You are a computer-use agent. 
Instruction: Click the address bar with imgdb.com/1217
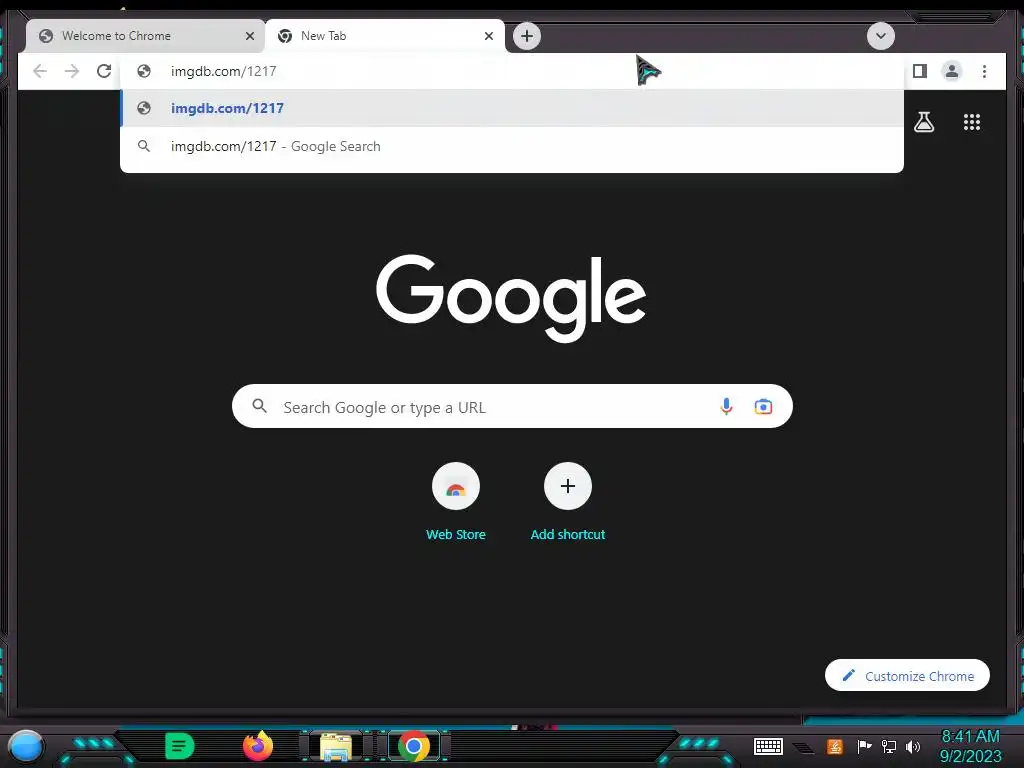(512, 71)
